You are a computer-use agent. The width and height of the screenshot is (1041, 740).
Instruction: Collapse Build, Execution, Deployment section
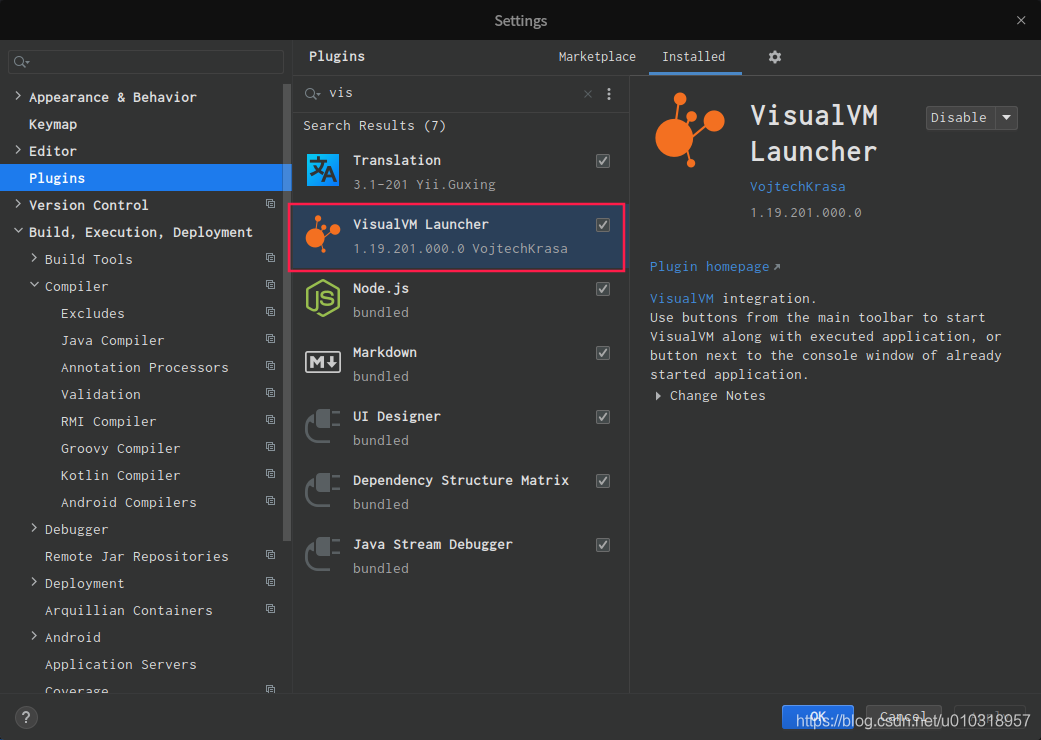[x=18, y=232]
